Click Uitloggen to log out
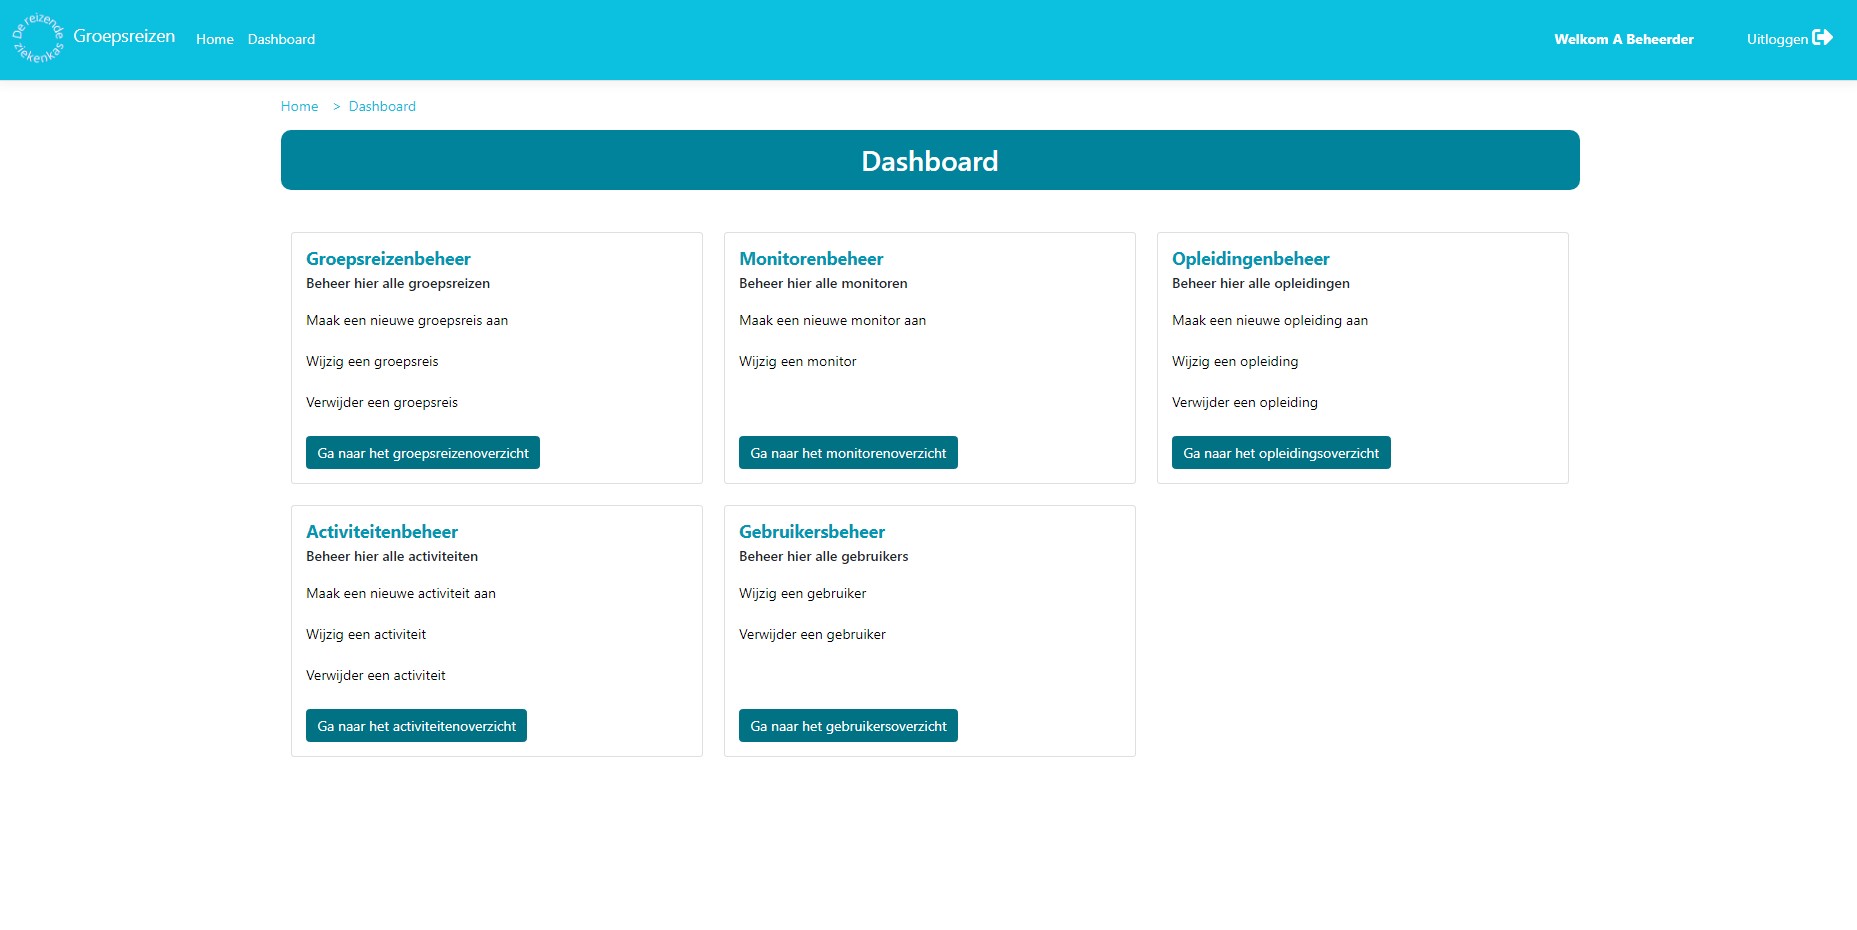The width and height of the screenshot is (1857, 930). click(1778, 39)
